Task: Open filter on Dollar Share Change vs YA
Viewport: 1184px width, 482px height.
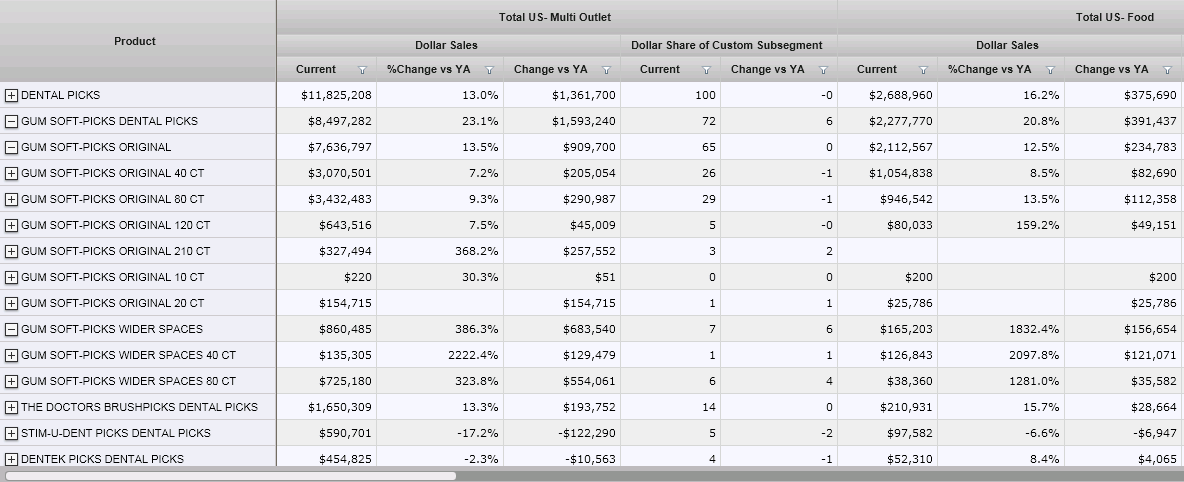Action: coord(823,70)
